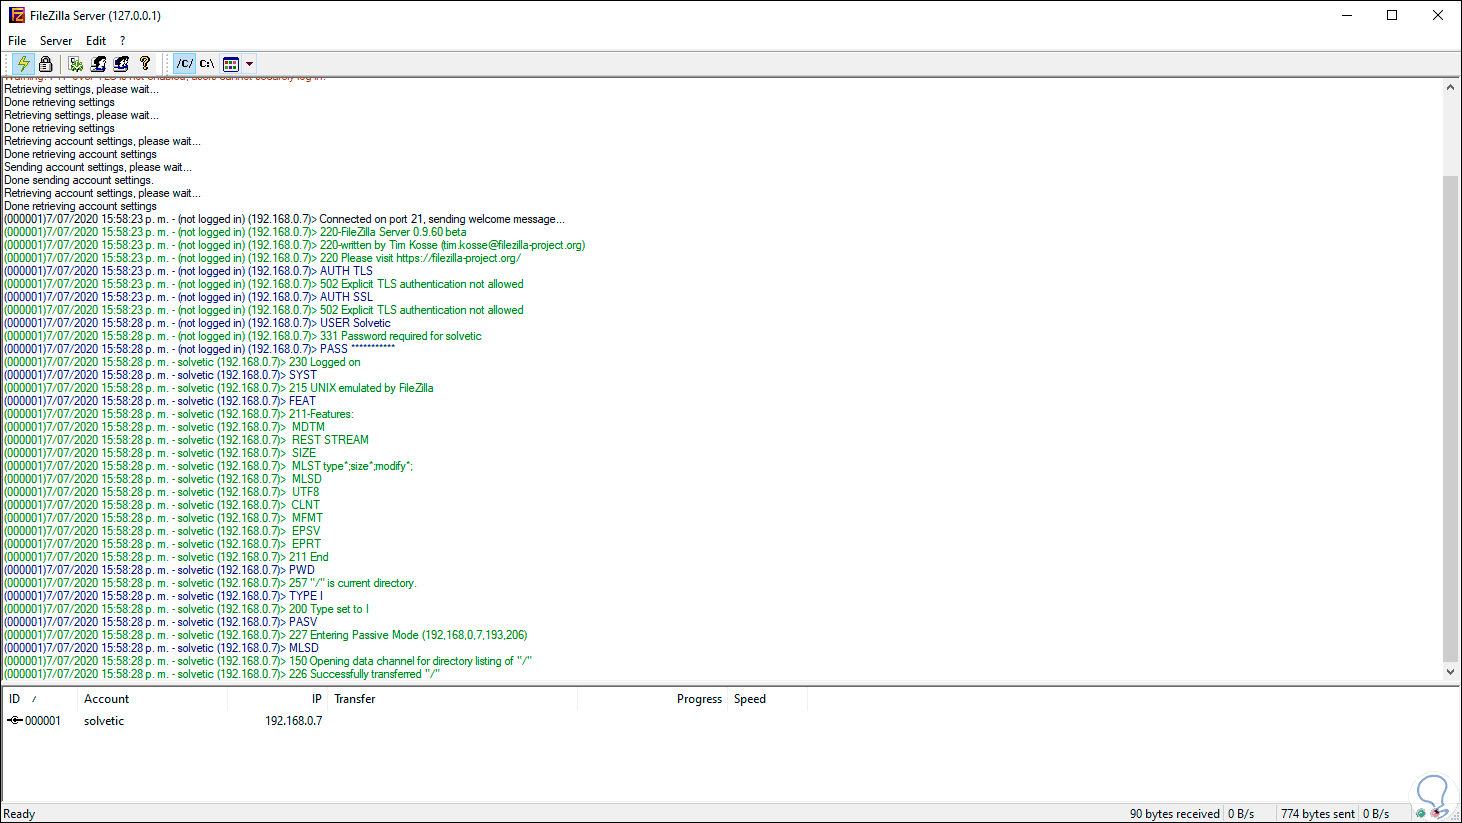
Task: Click the '211-Features:' log line
Action: pyautogui.click(x=179, y=414)
